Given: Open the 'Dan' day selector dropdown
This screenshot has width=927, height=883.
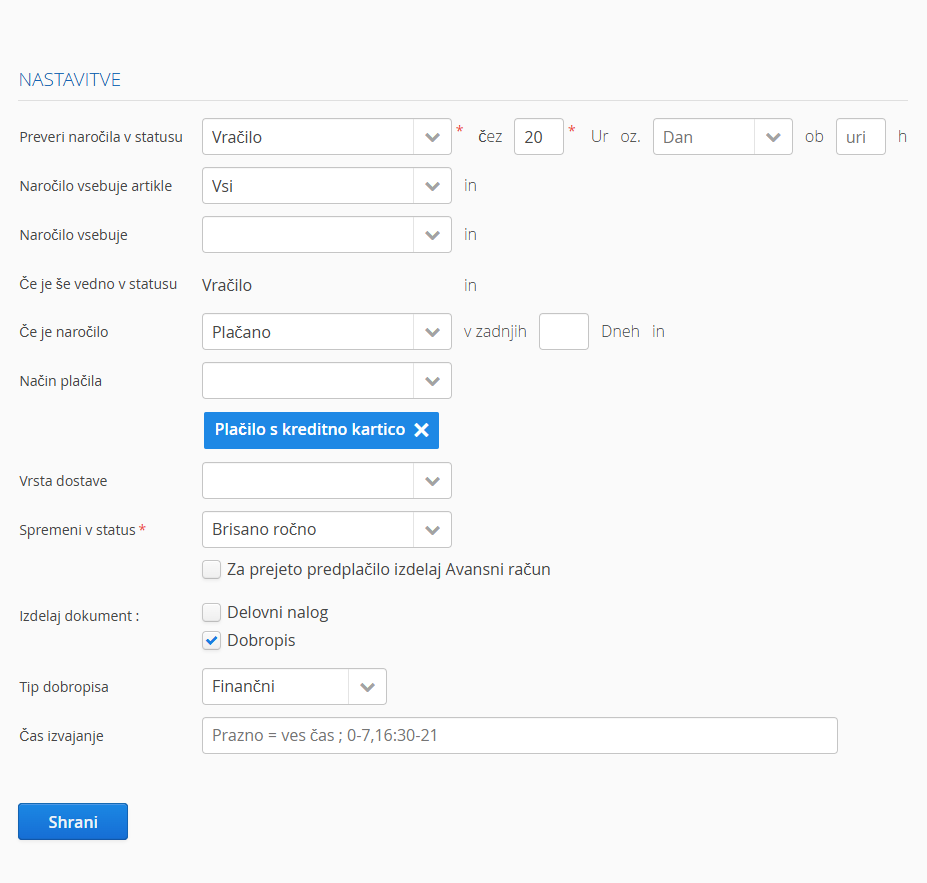Looking at the screenshot, I should (772, 137).
